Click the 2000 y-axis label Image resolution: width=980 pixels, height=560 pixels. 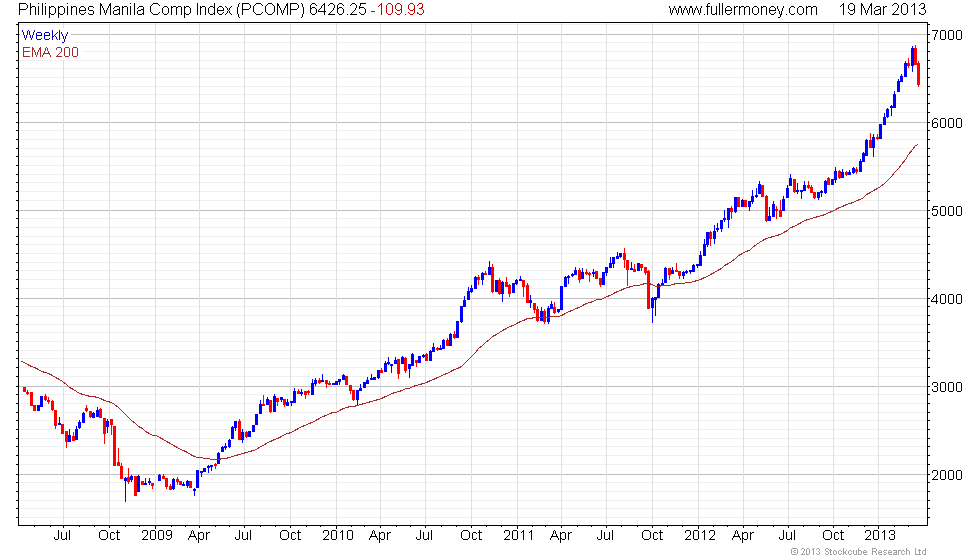click(946, 475)
